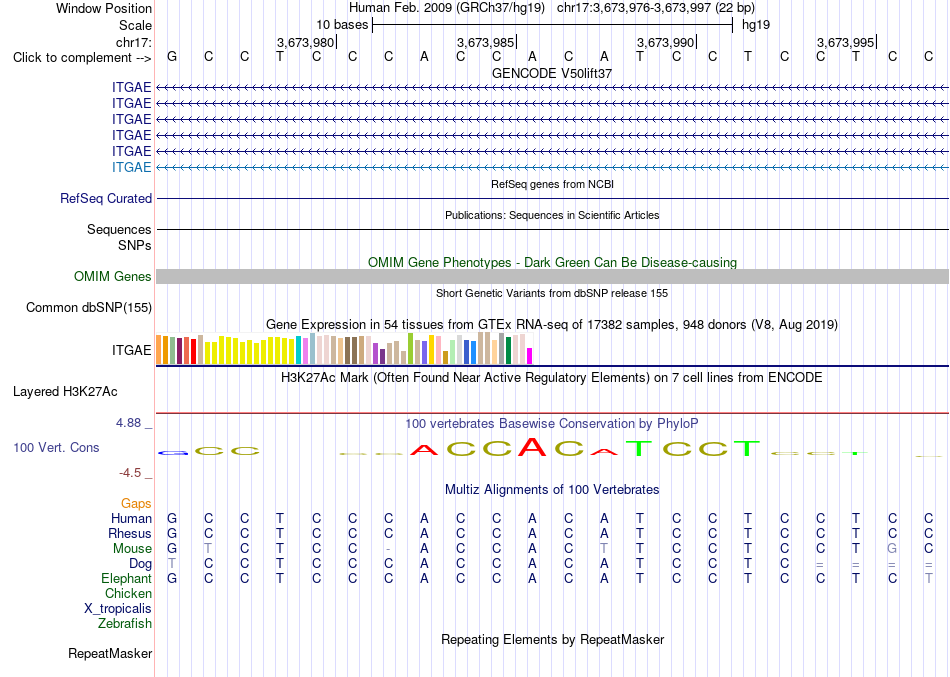Click the bright red GTEx tissue bar
The width and height of the screenshot is (950, 677).
click(193, 352)
